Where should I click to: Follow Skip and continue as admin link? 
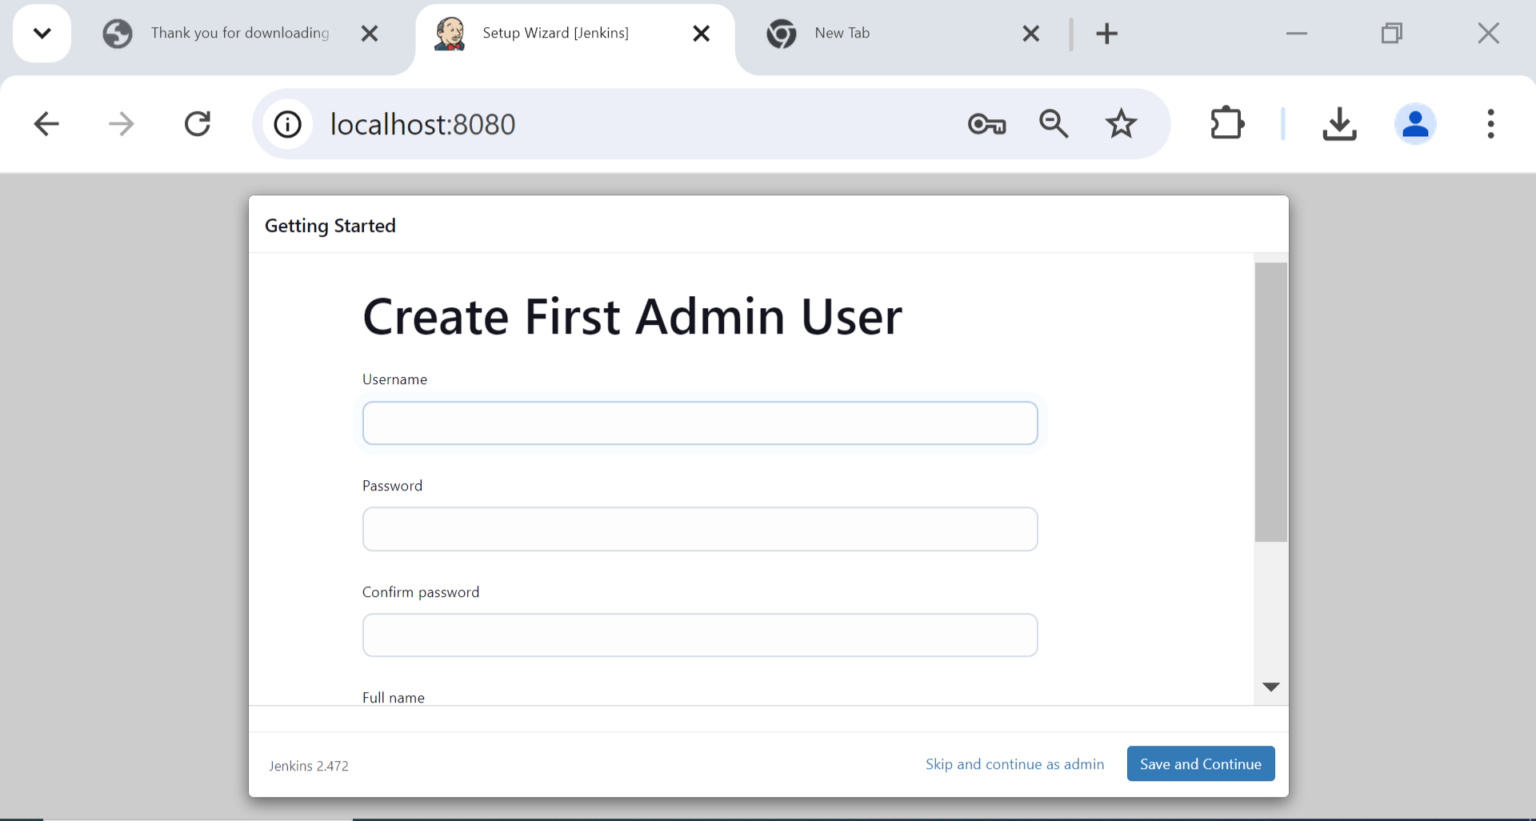click(x=1014, y=764)
